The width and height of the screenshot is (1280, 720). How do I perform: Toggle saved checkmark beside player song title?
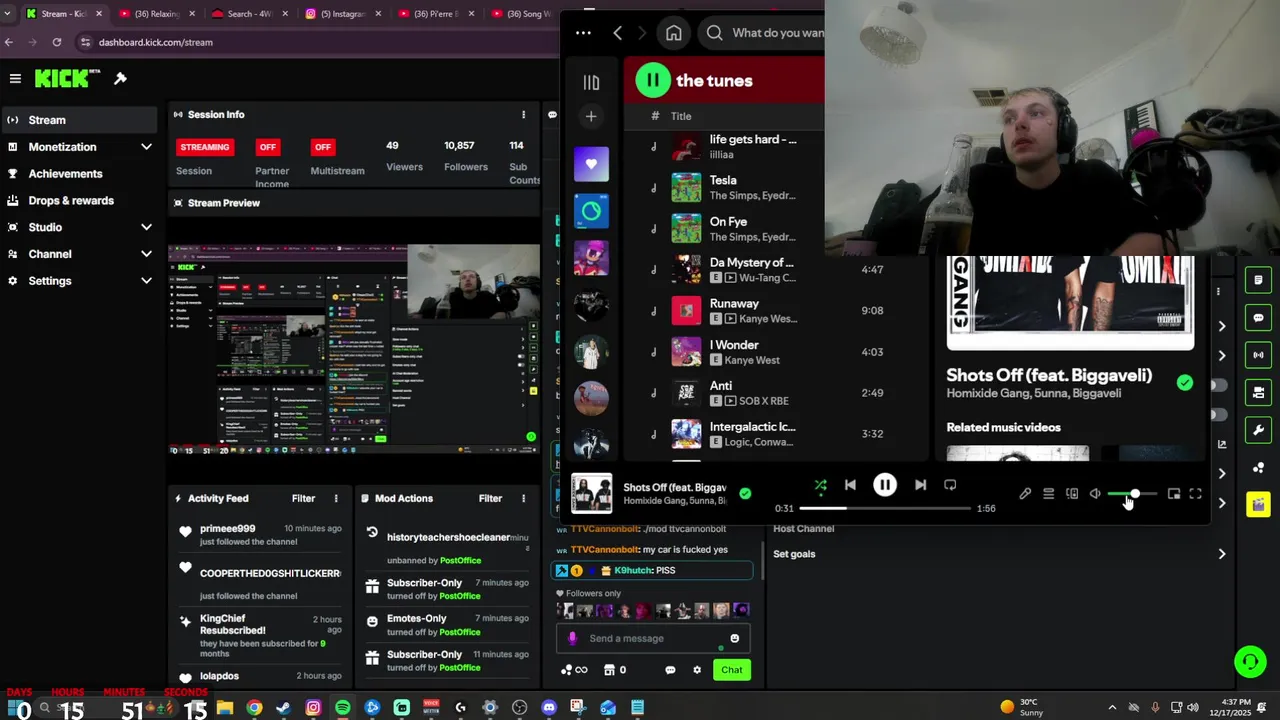[745, 493]
